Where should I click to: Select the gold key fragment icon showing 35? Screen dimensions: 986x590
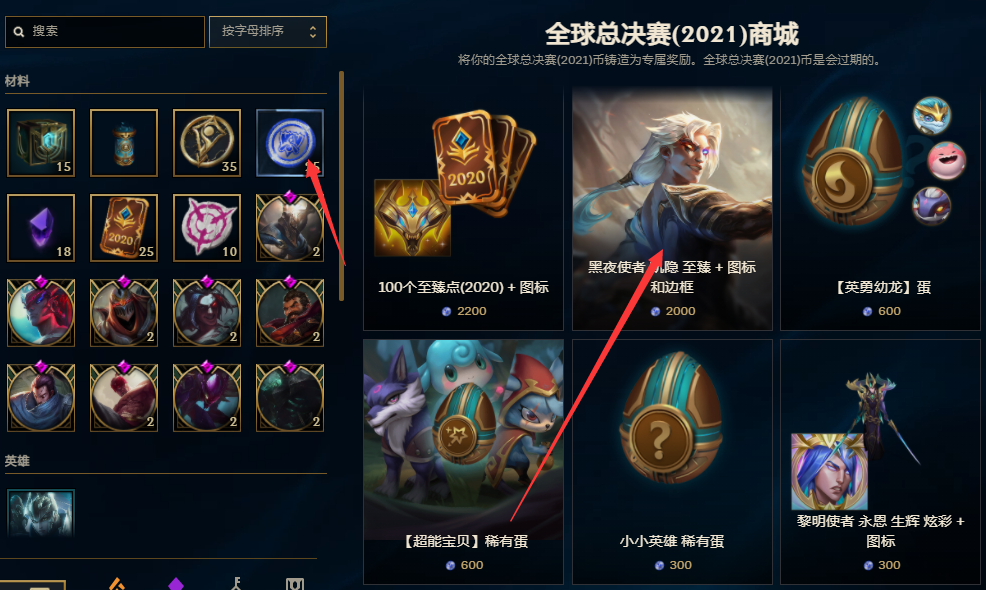207,143
